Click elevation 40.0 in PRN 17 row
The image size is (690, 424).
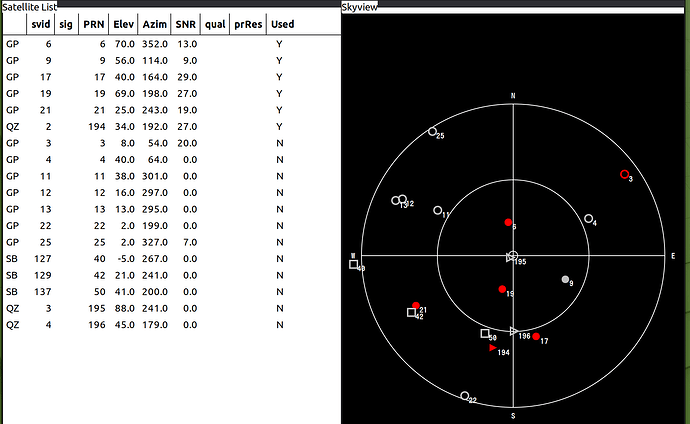coord(125,77)
